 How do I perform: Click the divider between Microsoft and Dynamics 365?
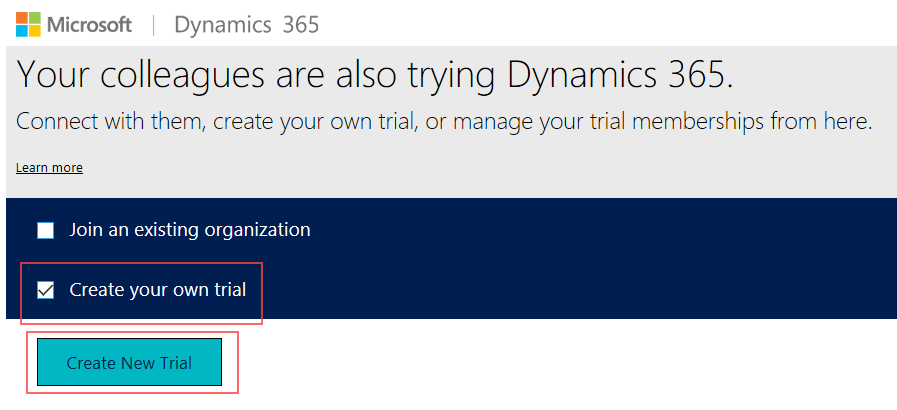[x=153, y=24]
